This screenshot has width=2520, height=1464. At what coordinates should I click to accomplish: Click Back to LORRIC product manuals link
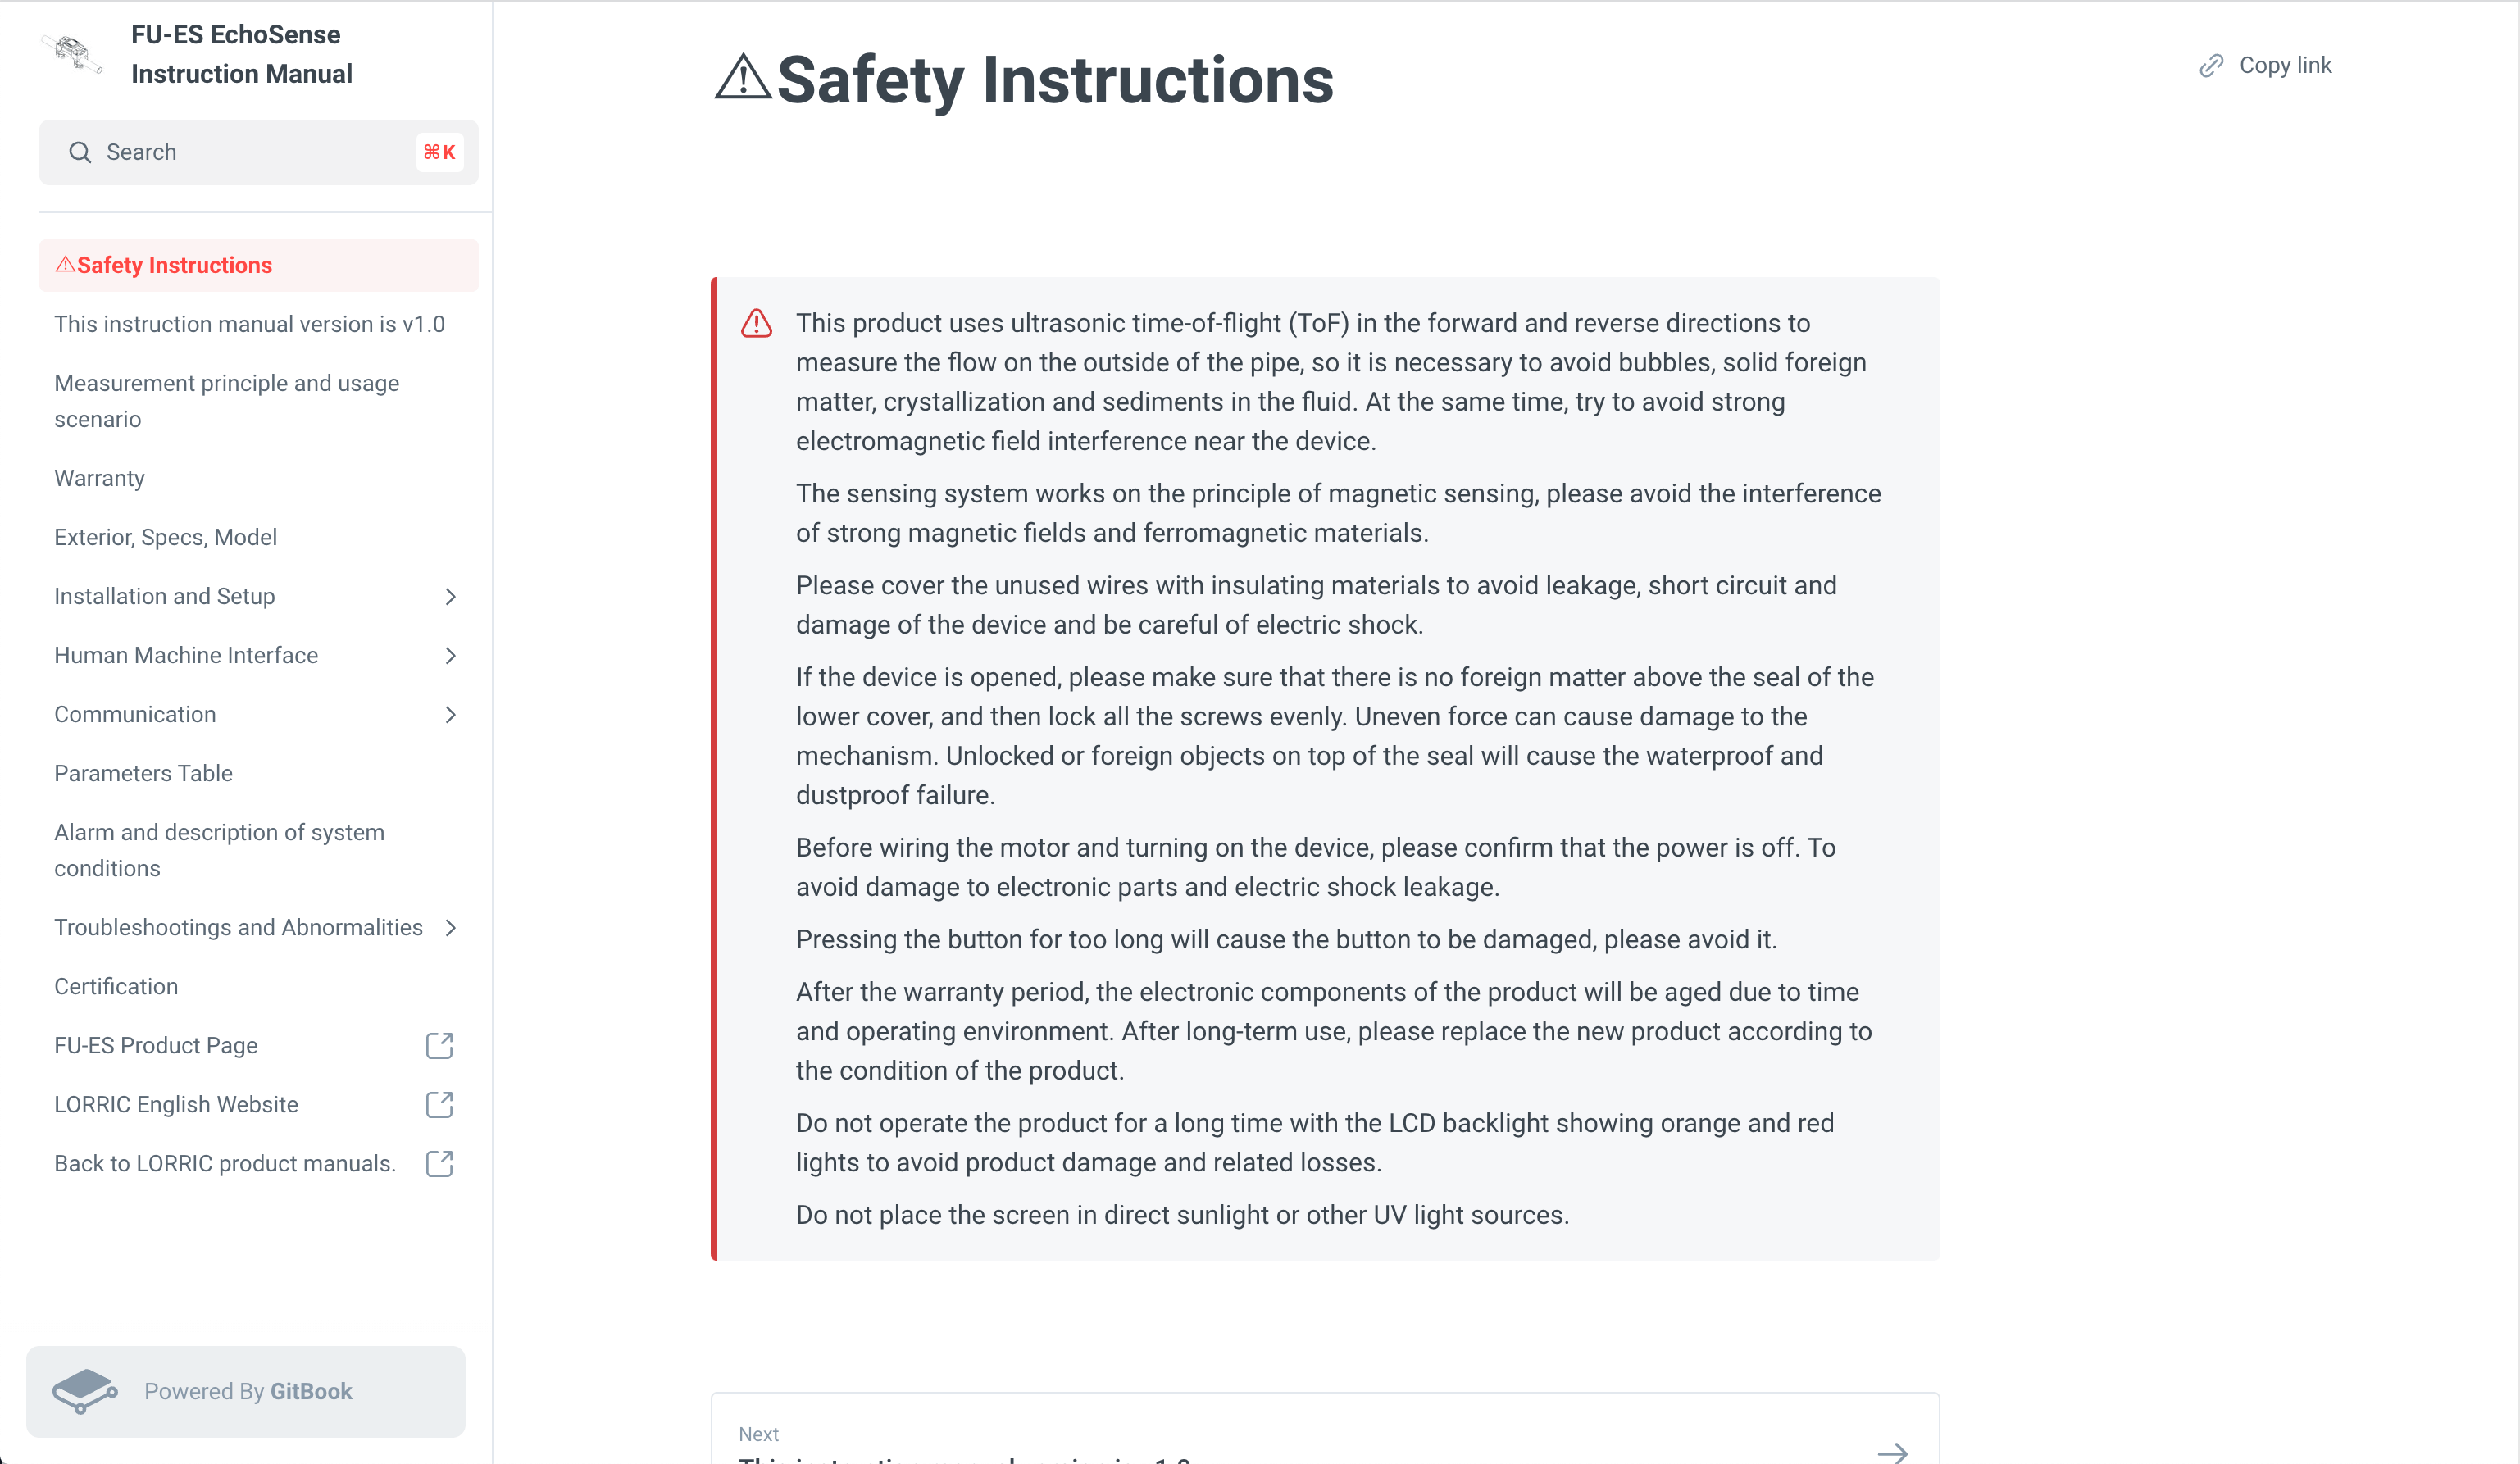tap(223, 1164)
